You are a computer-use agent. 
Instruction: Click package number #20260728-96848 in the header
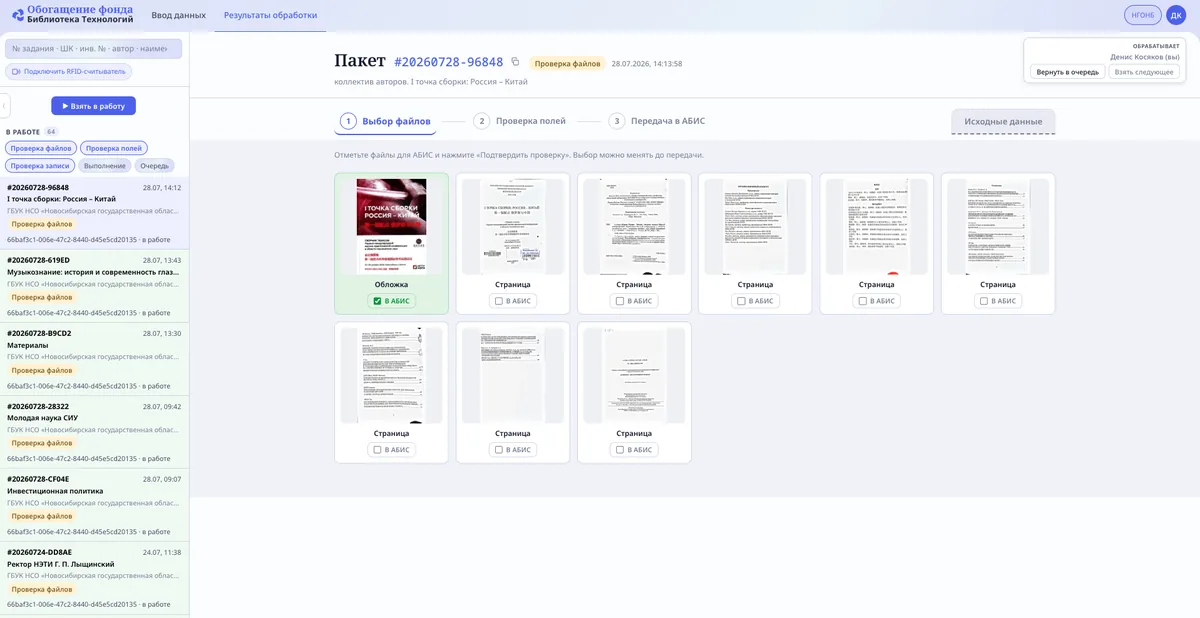pyautogui.click(x=449, y=62)
